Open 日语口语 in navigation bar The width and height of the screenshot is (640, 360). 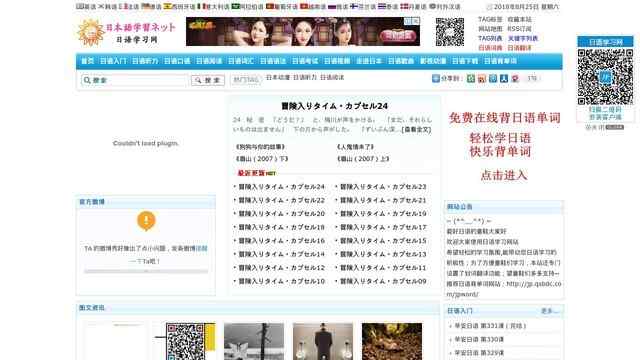177,61
